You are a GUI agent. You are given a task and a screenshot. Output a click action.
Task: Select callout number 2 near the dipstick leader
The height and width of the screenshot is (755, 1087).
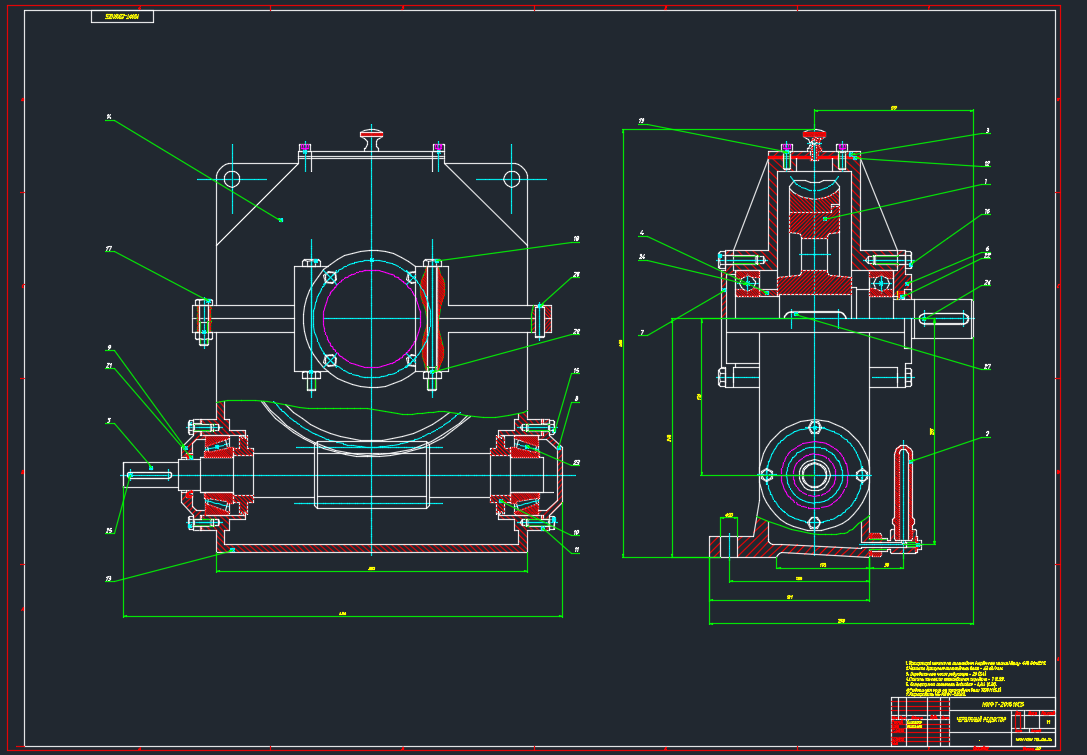tap(987, 434)
